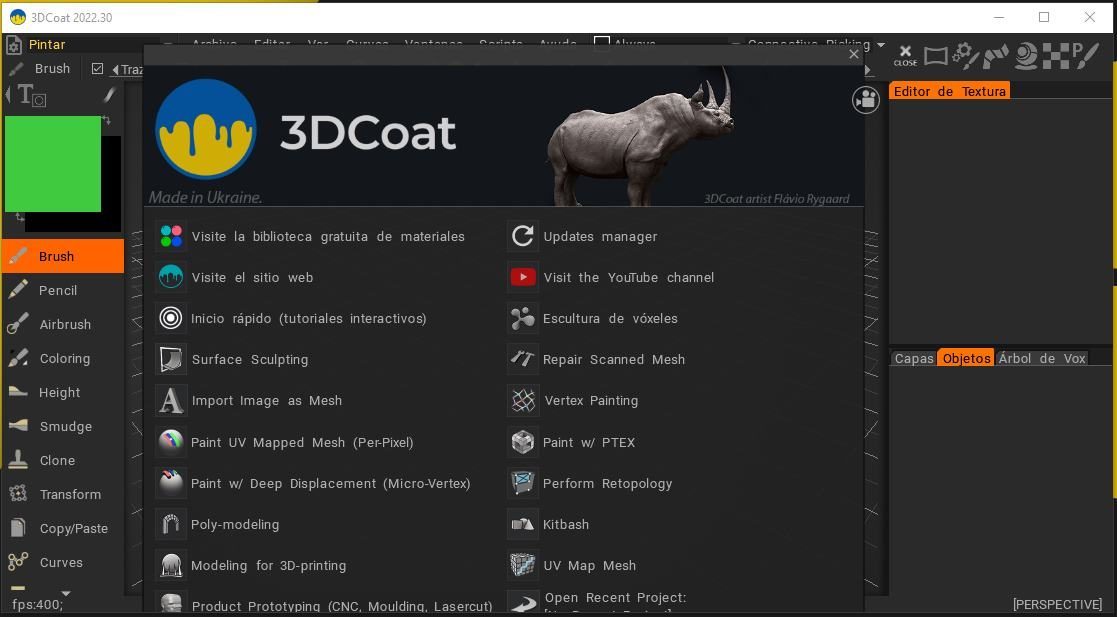
Task: Choose the Transform tool
Action: pyautogui.click(x=62, y=494)
